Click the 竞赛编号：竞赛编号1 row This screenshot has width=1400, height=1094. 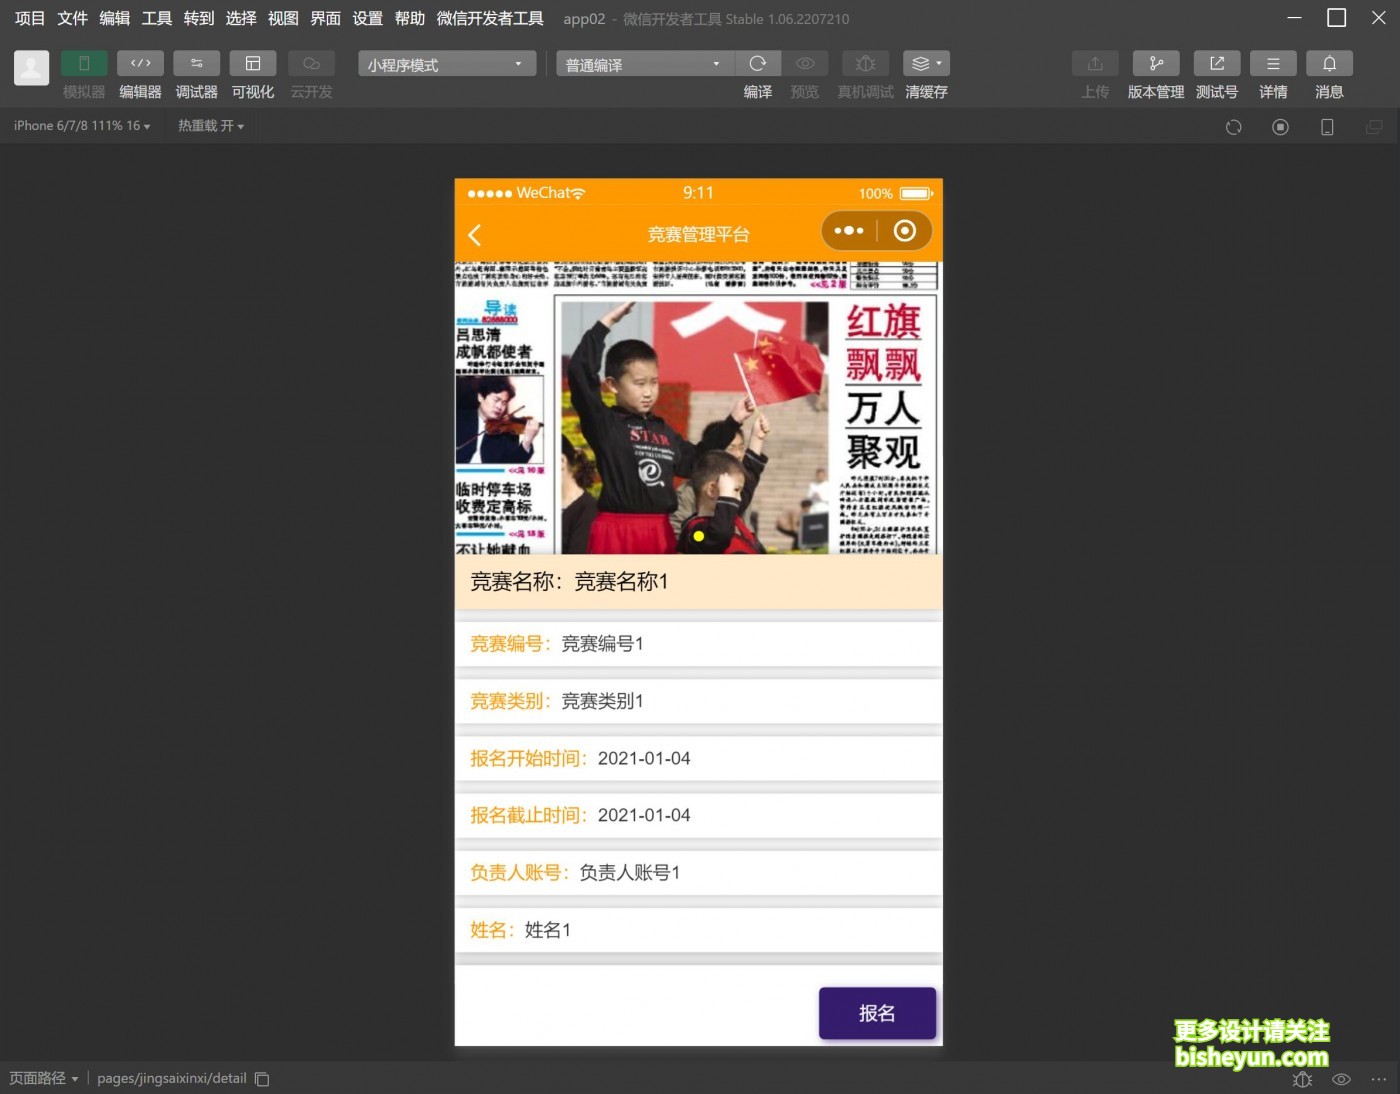tap(698, 644)
